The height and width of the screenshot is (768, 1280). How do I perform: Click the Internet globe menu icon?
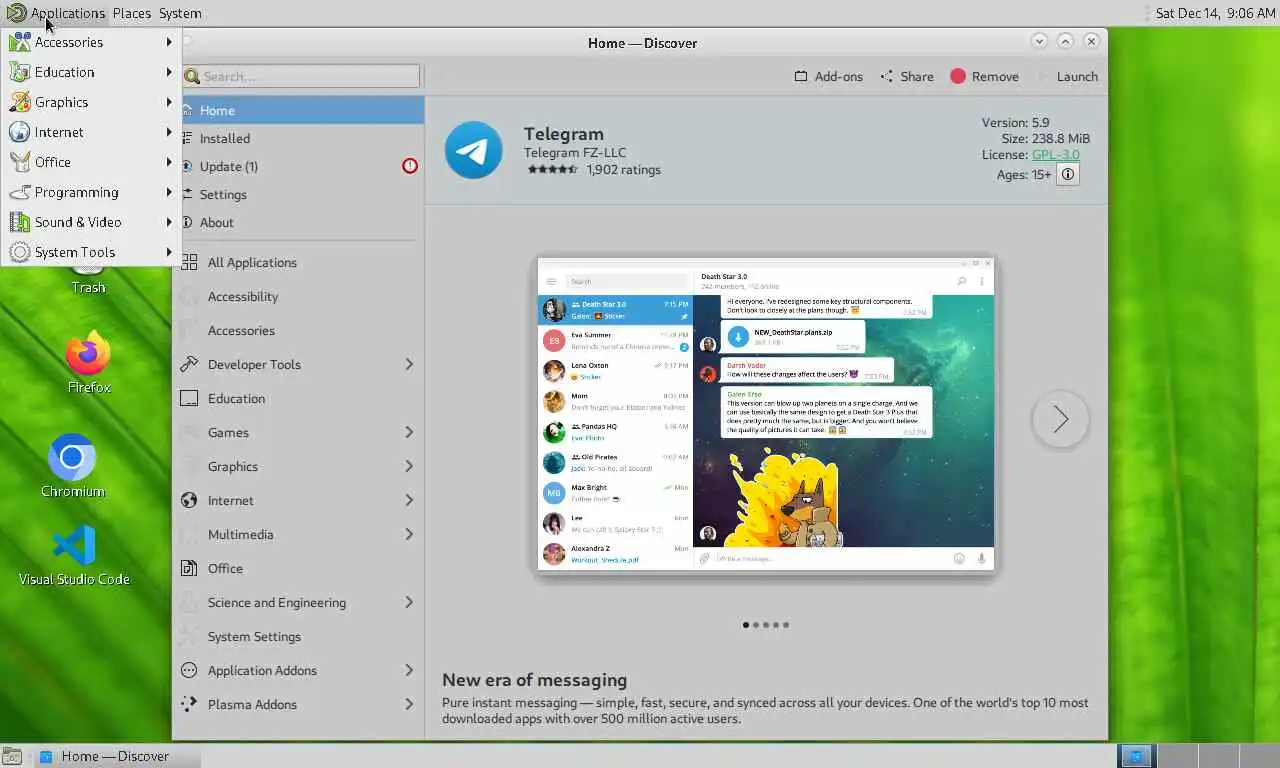(x=19, y=132)
